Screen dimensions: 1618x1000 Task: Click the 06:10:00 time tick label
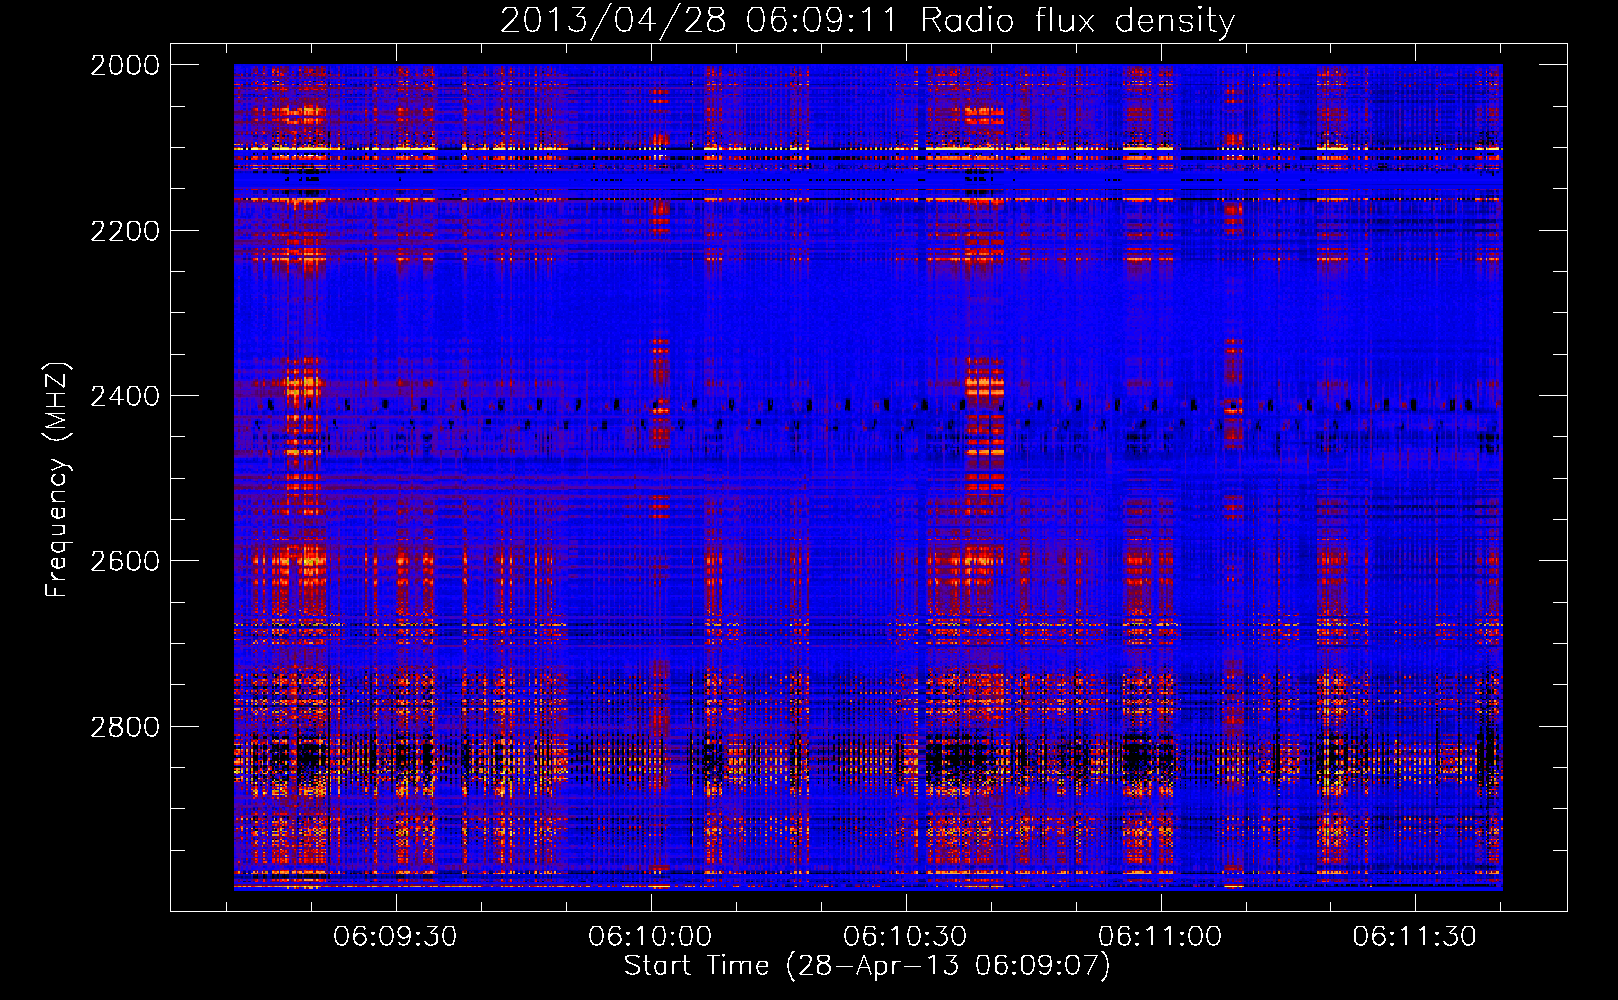pyautogui.click(x=650, y=936)
